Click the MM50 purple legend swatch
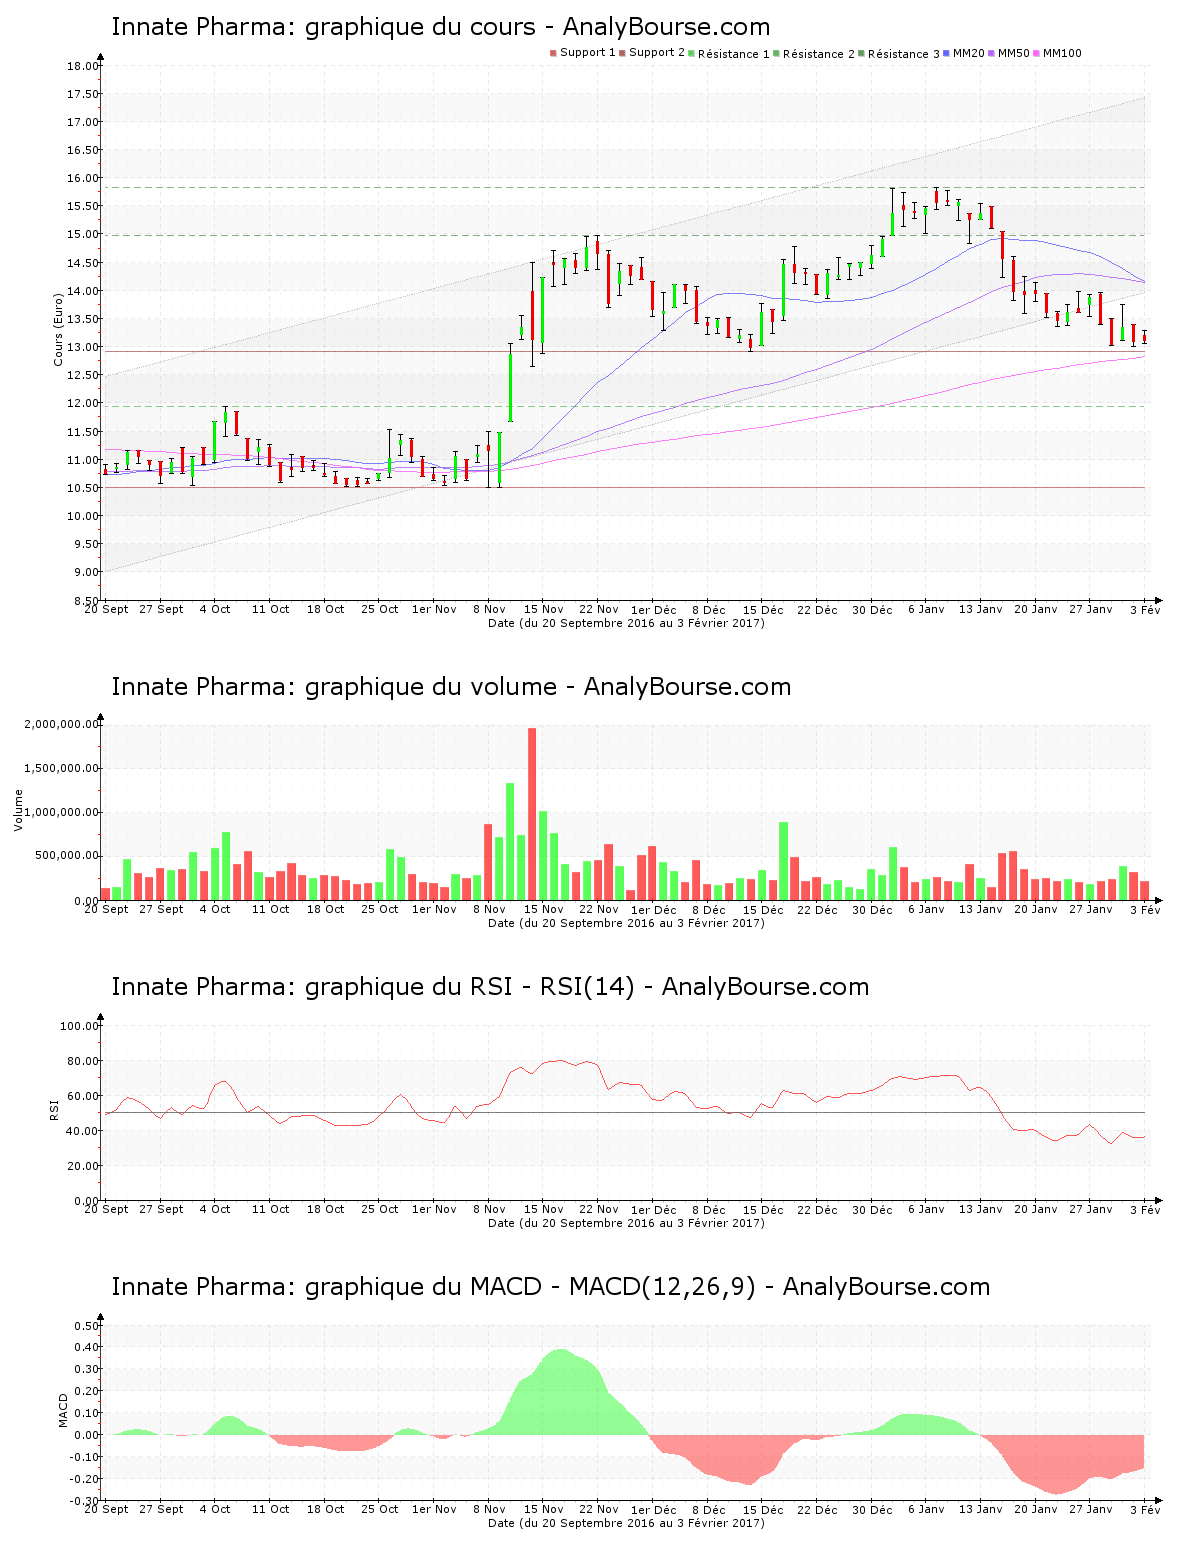Image resolution: width=1200 pixels, height=1550 pixels. (x=992, y=53)
